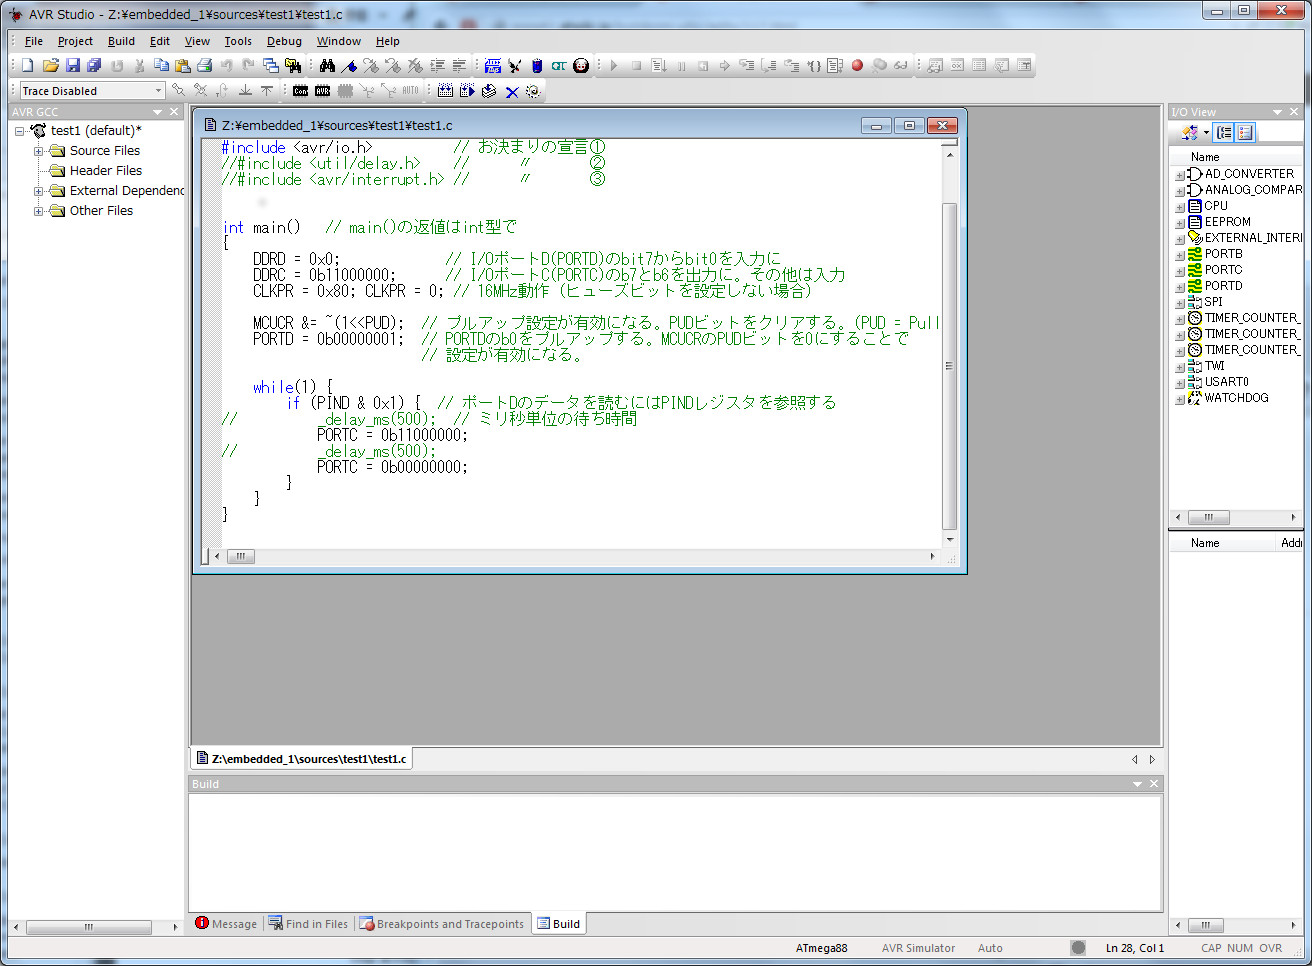Viewport: 1312px width, 966px height.
Task: Click the Paste toolbar icon
Action: coord(183,65)
